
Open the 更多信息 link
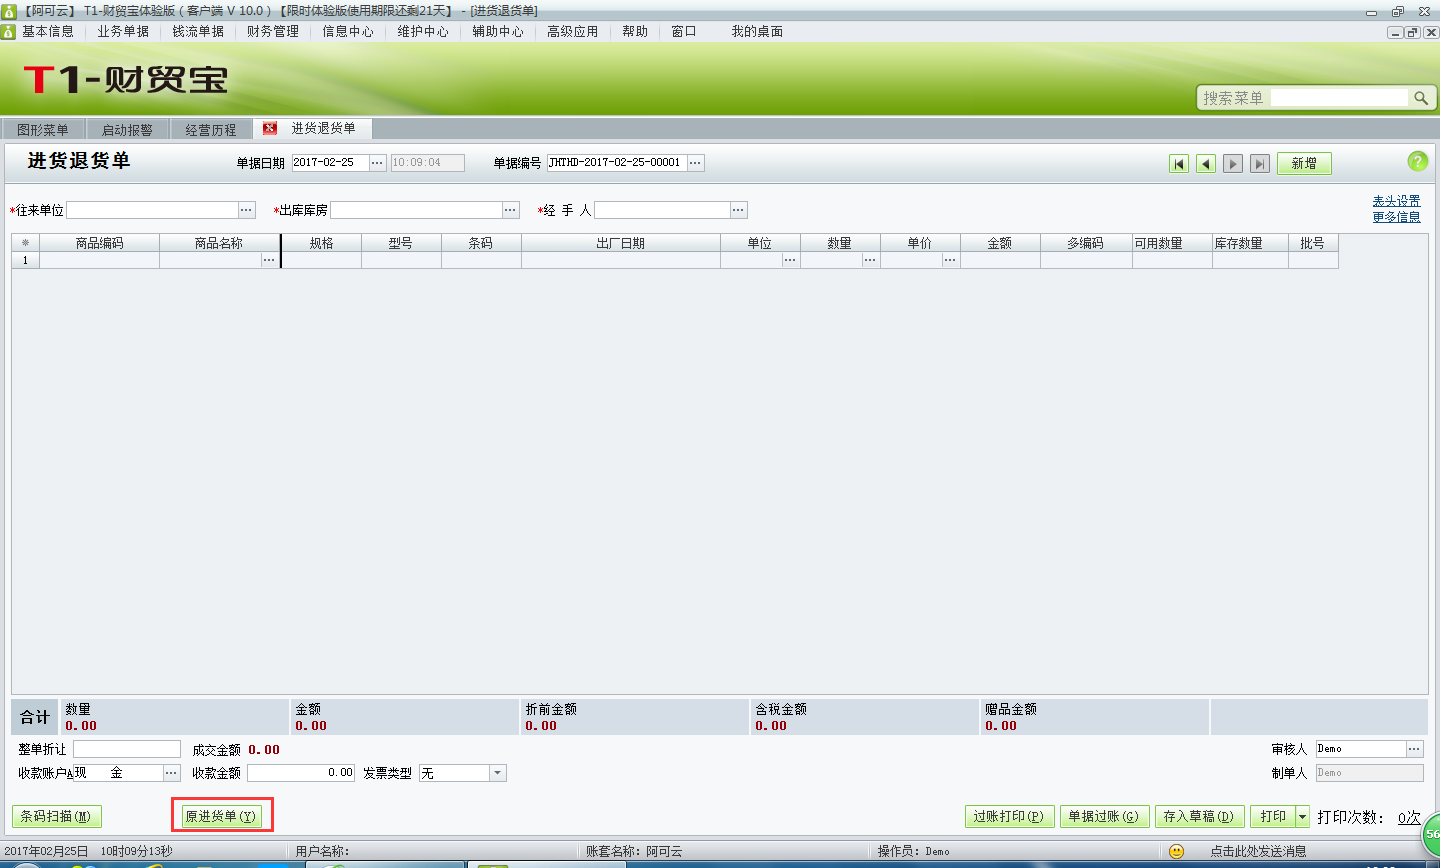1396,217
